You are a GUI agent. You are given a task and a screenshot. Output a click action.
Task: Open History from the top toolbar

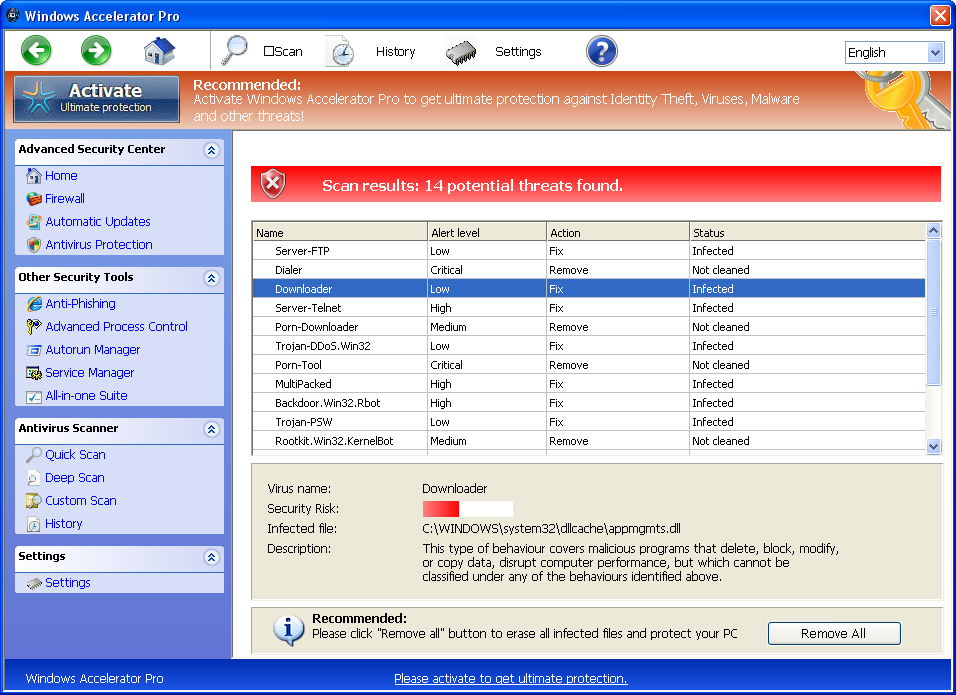click(x=395, y=52)
